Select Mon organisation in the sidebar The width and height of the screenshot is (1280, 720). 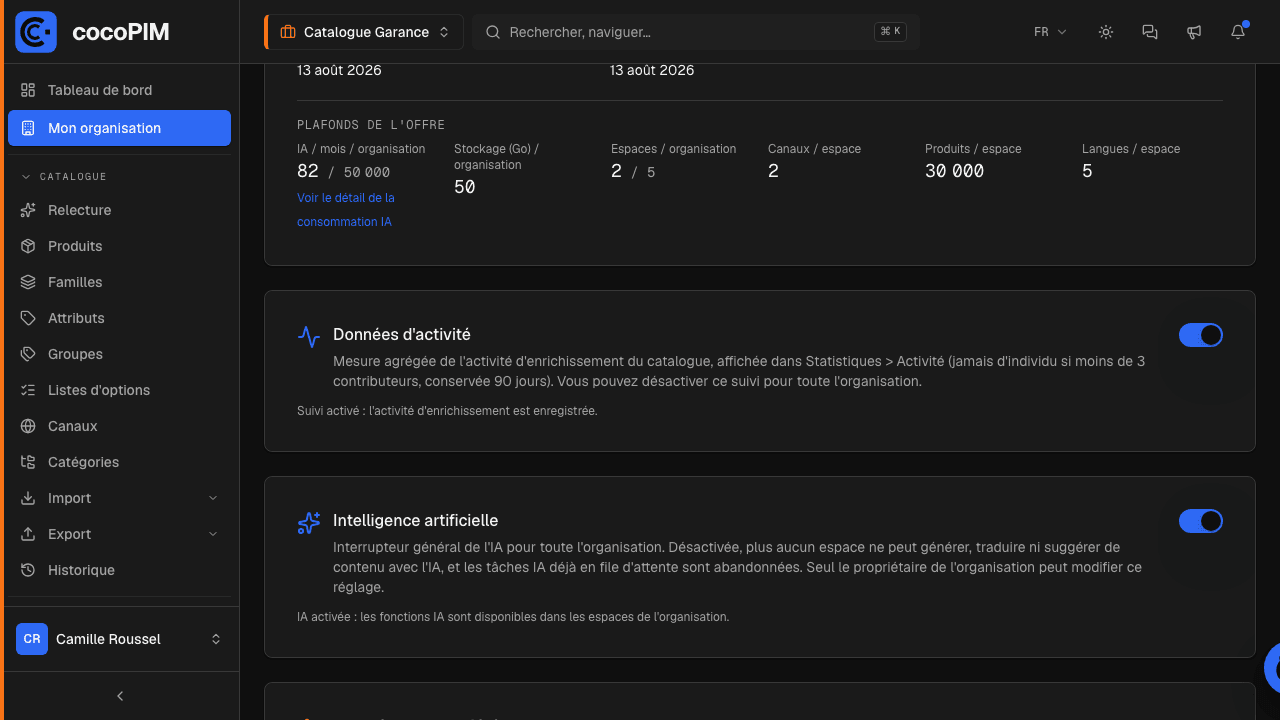119,128
